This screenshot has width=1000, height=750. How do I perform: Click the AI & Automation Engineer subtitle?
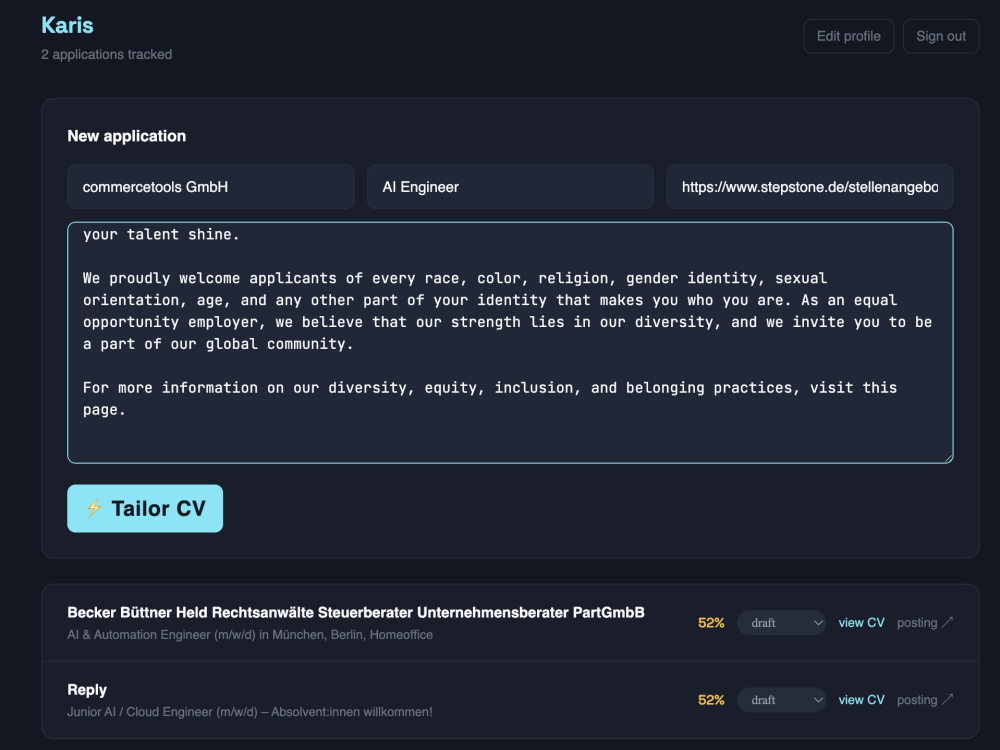[250, 635]
